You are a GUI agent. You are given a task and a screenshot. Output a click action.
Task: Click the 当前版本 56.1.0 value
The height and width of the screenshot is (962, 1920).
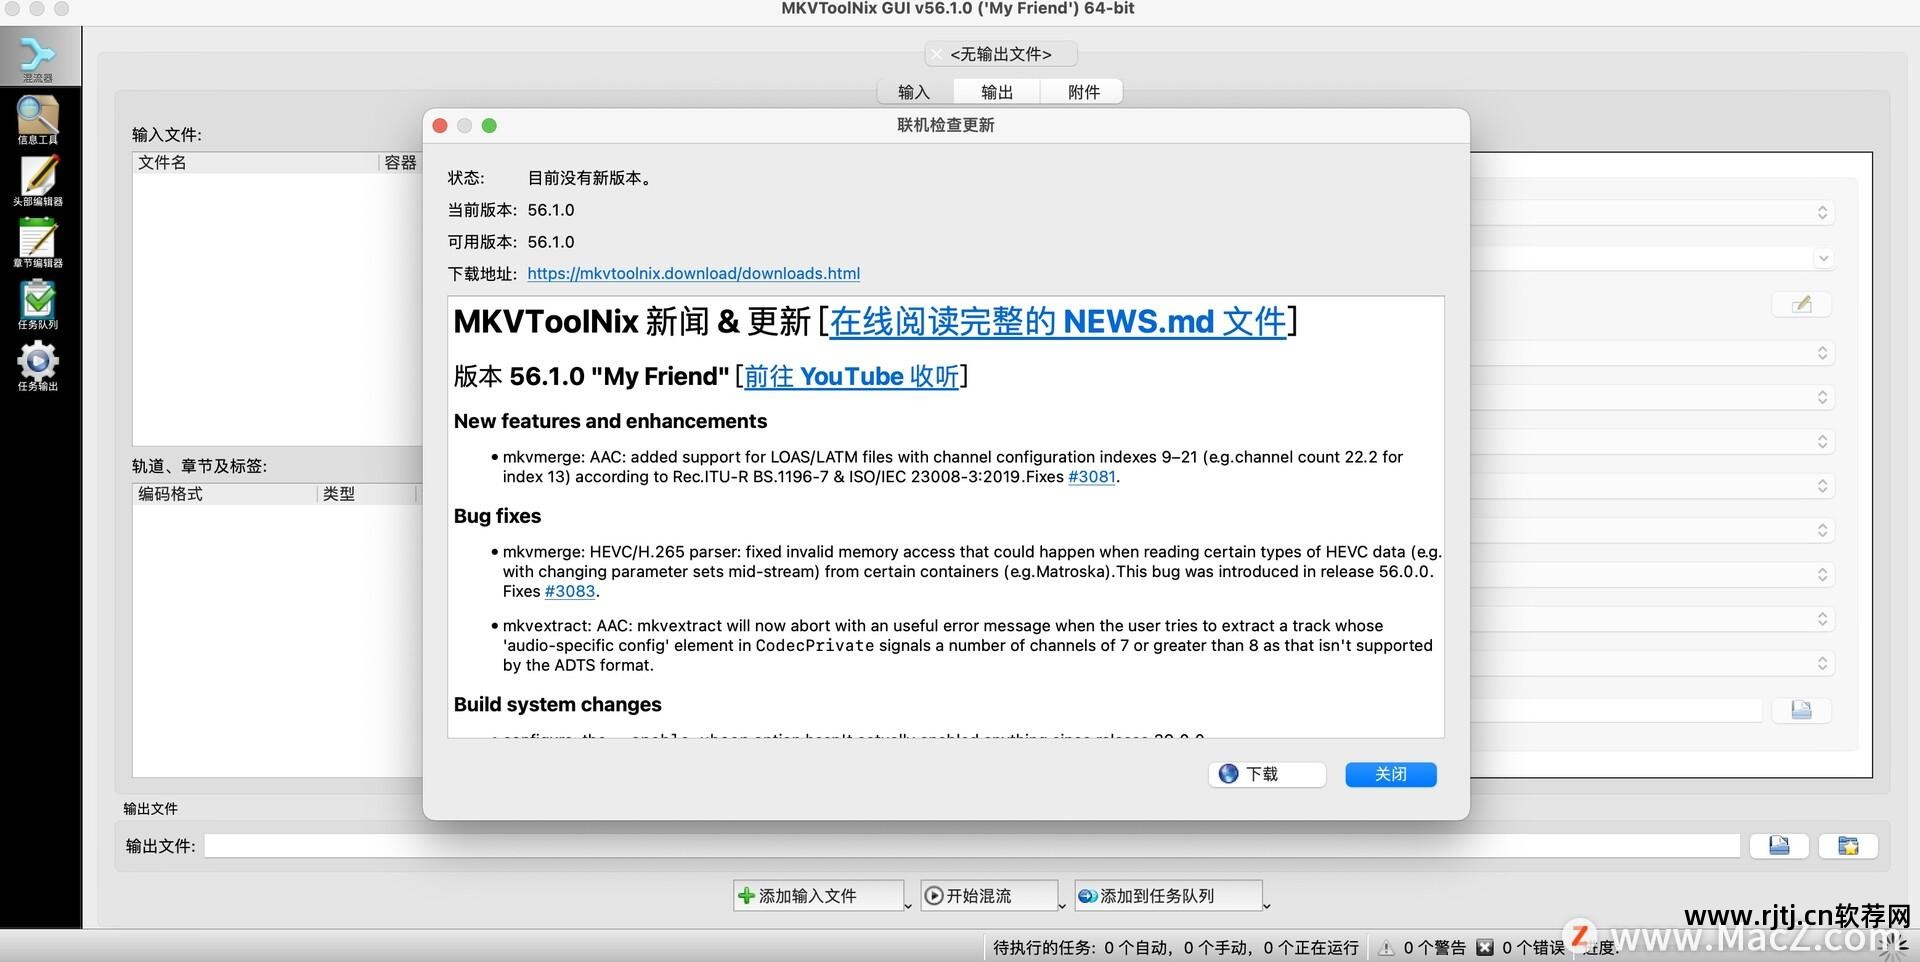click(x=551, y=210)
